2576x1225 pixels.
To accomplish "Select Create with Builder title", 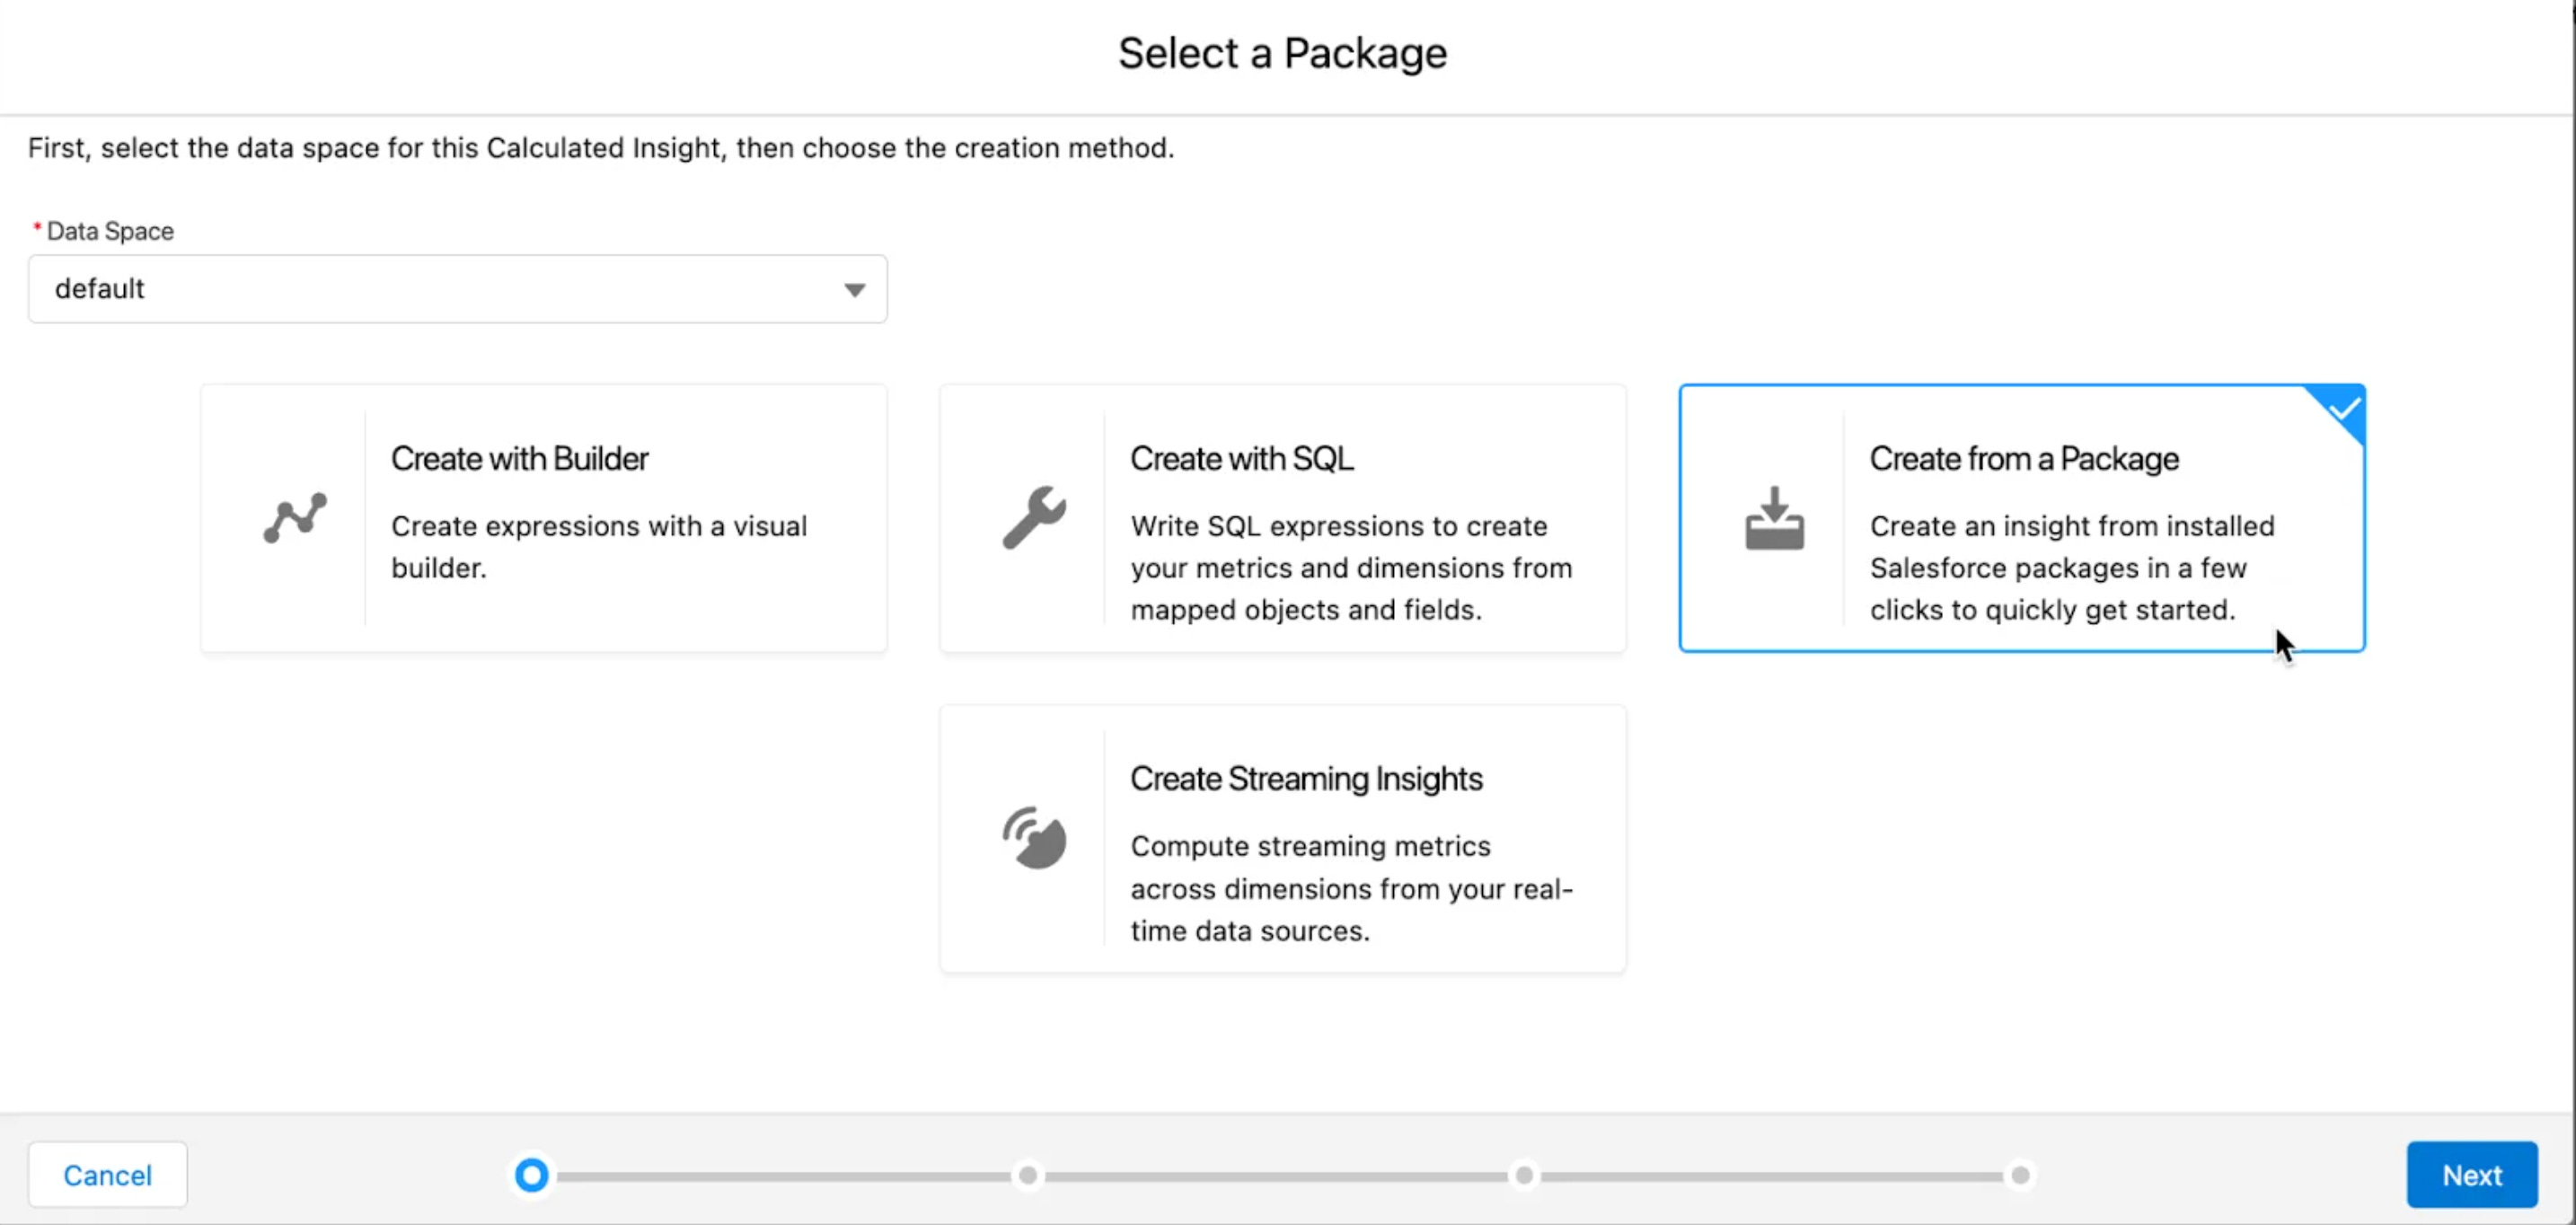I will pyautogui.click(x=519, y=459).
